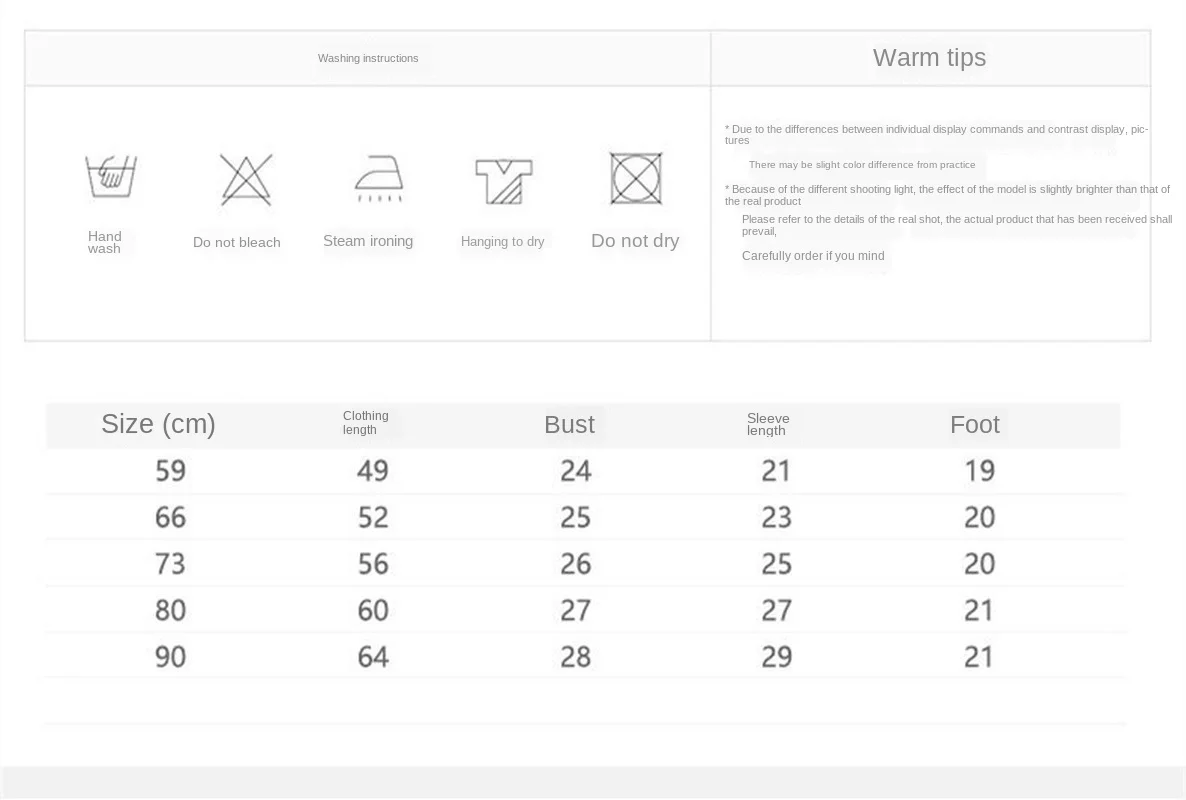Click the Sleeve length column header
The height and width of the screenshot is (800, 1186).
(767, 424)
